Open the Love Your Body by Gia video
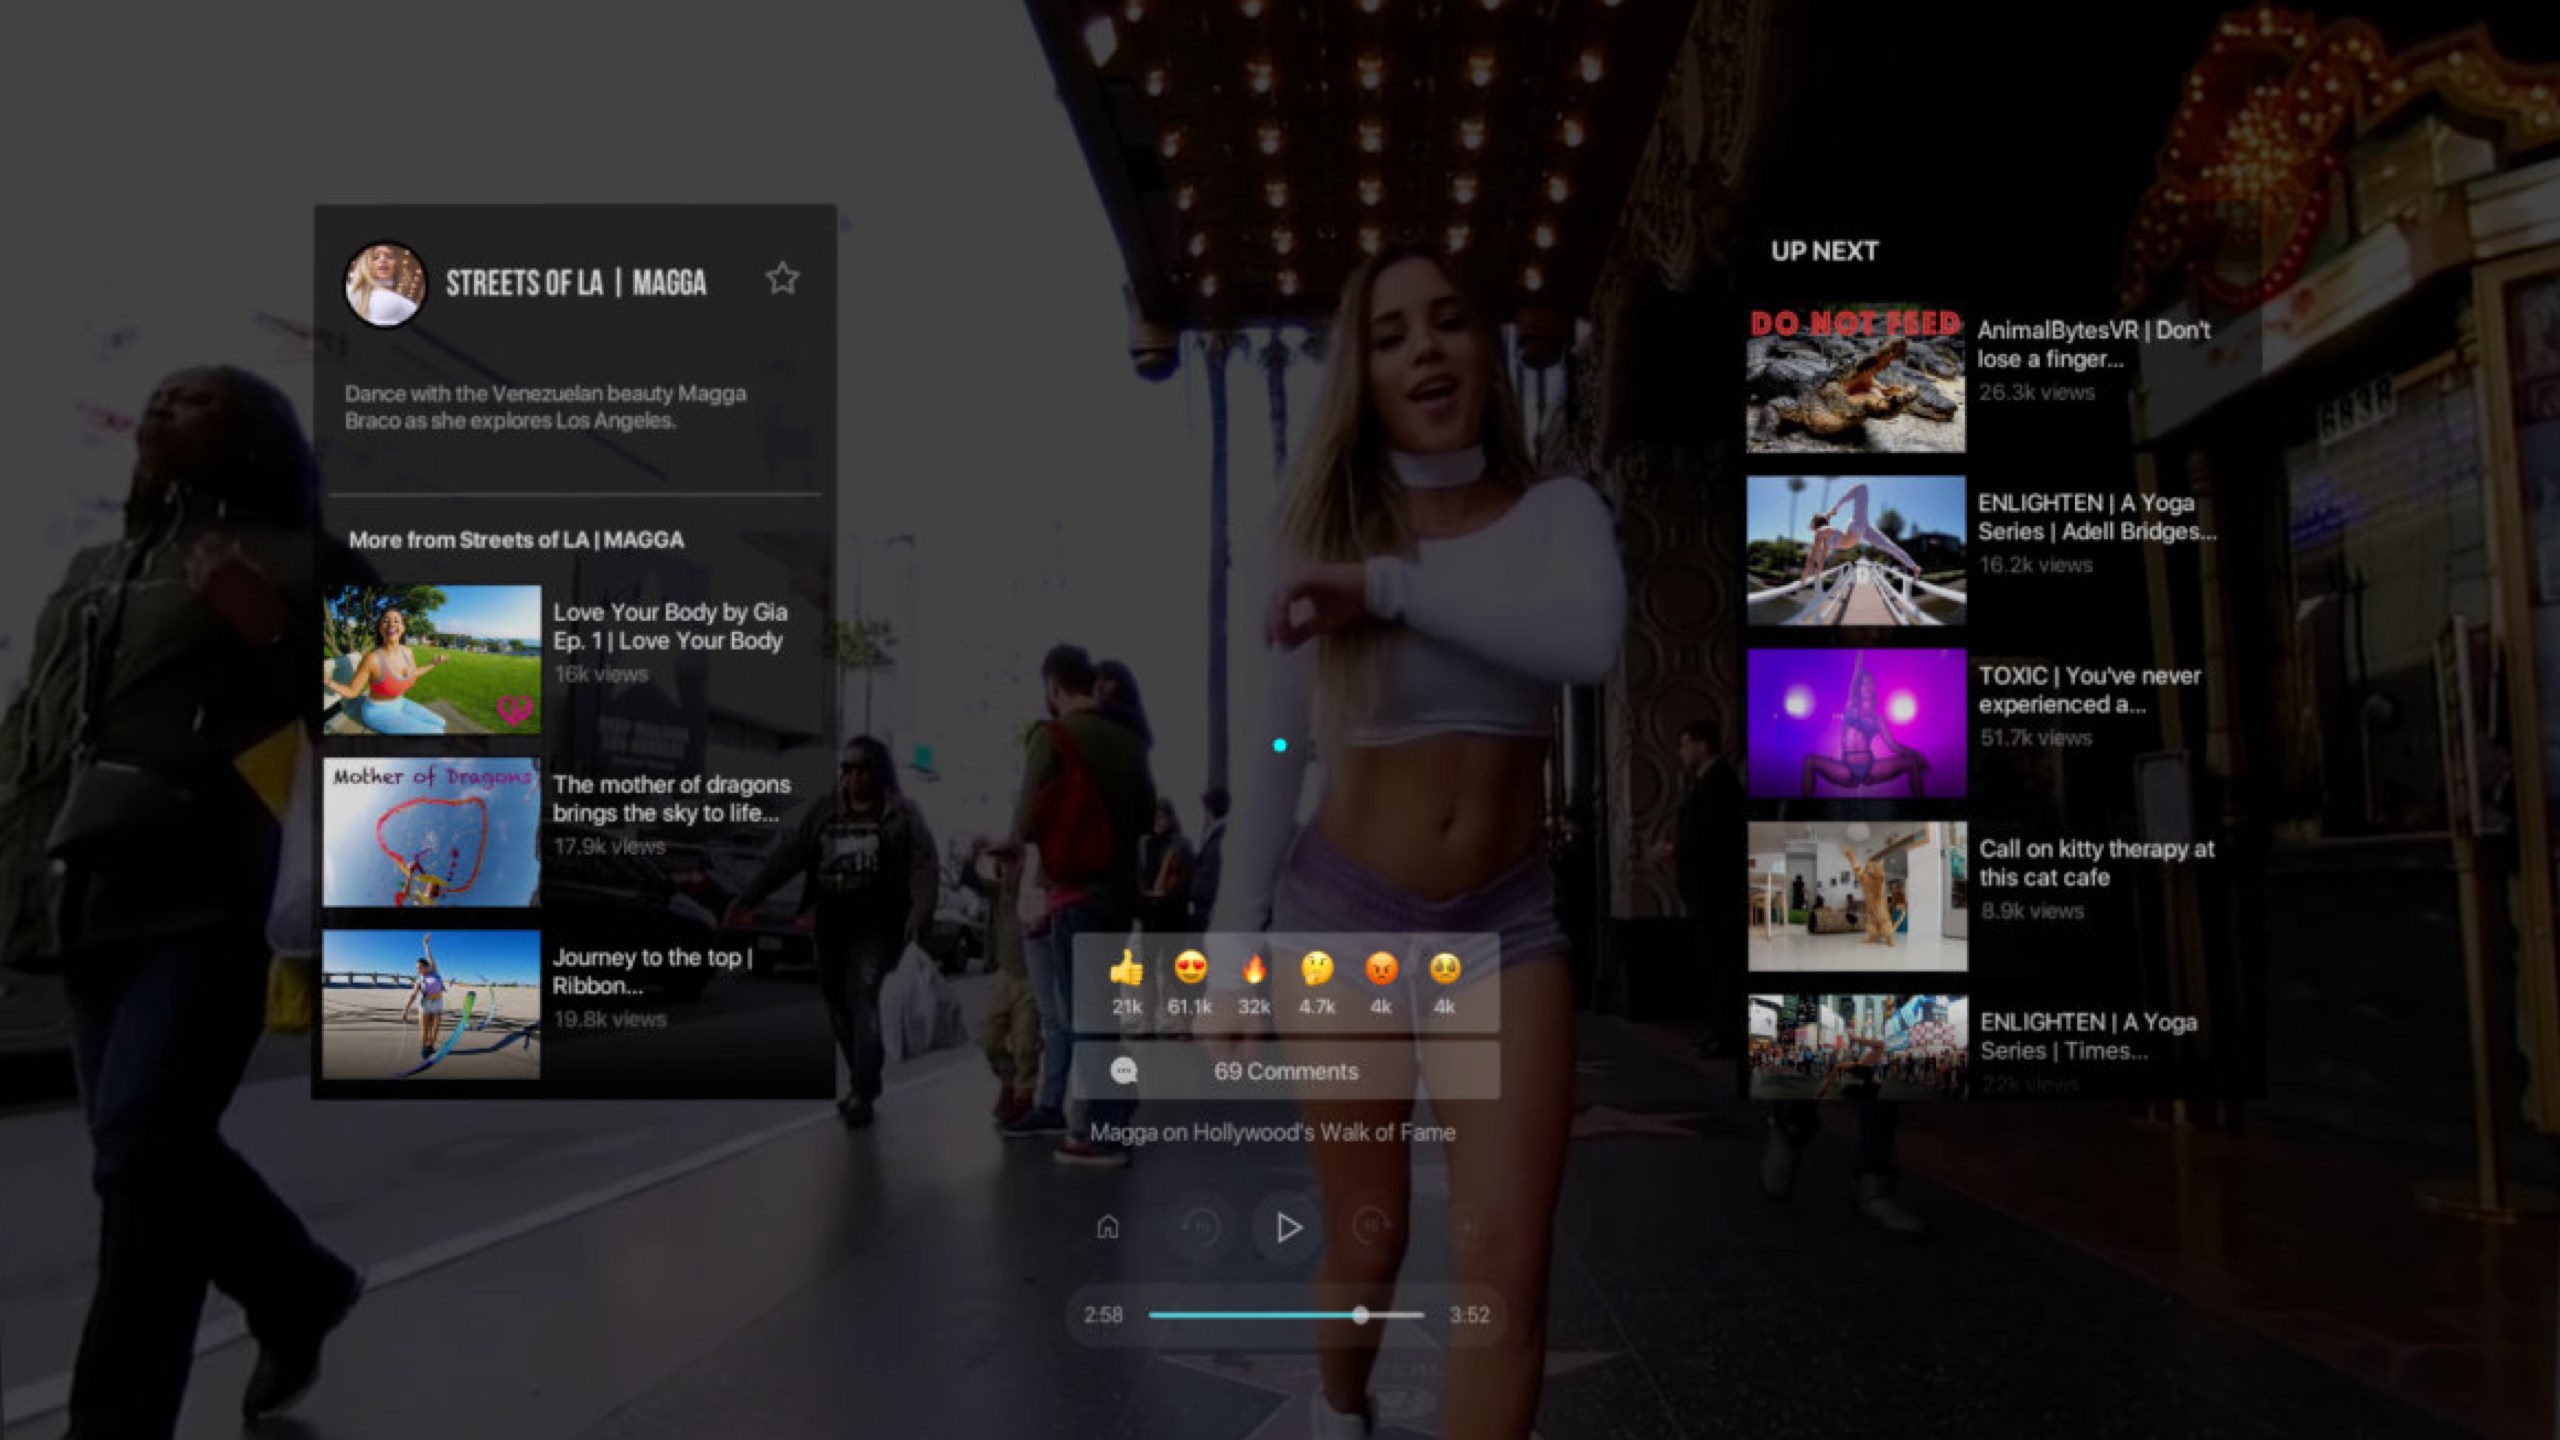The image size is (2560, 1440). pos(432,660)
